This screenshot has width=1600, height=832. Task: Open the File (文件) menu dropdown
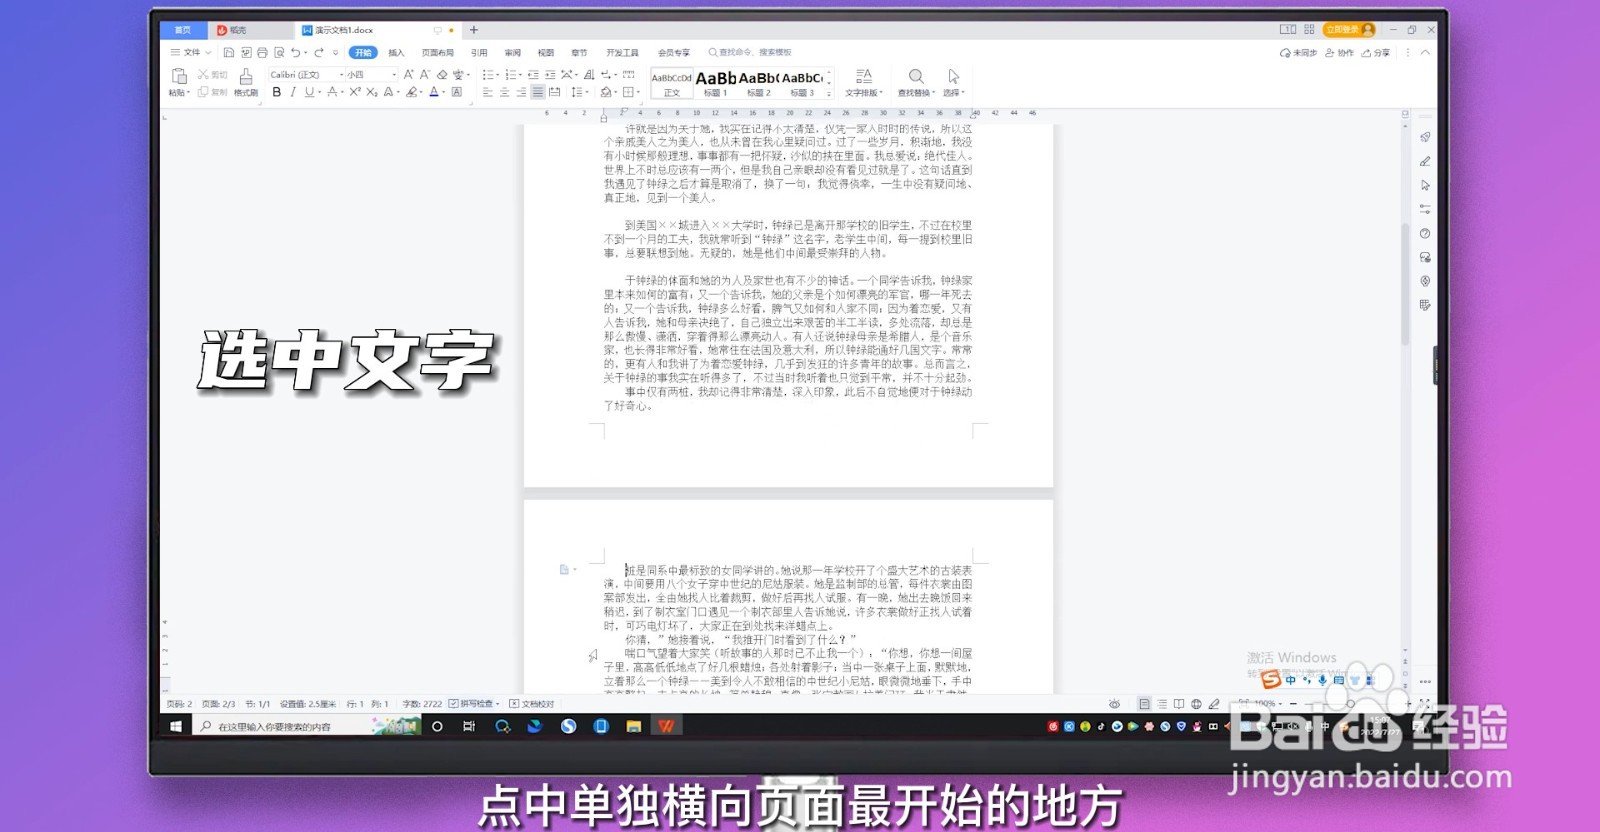coord(190,52)
